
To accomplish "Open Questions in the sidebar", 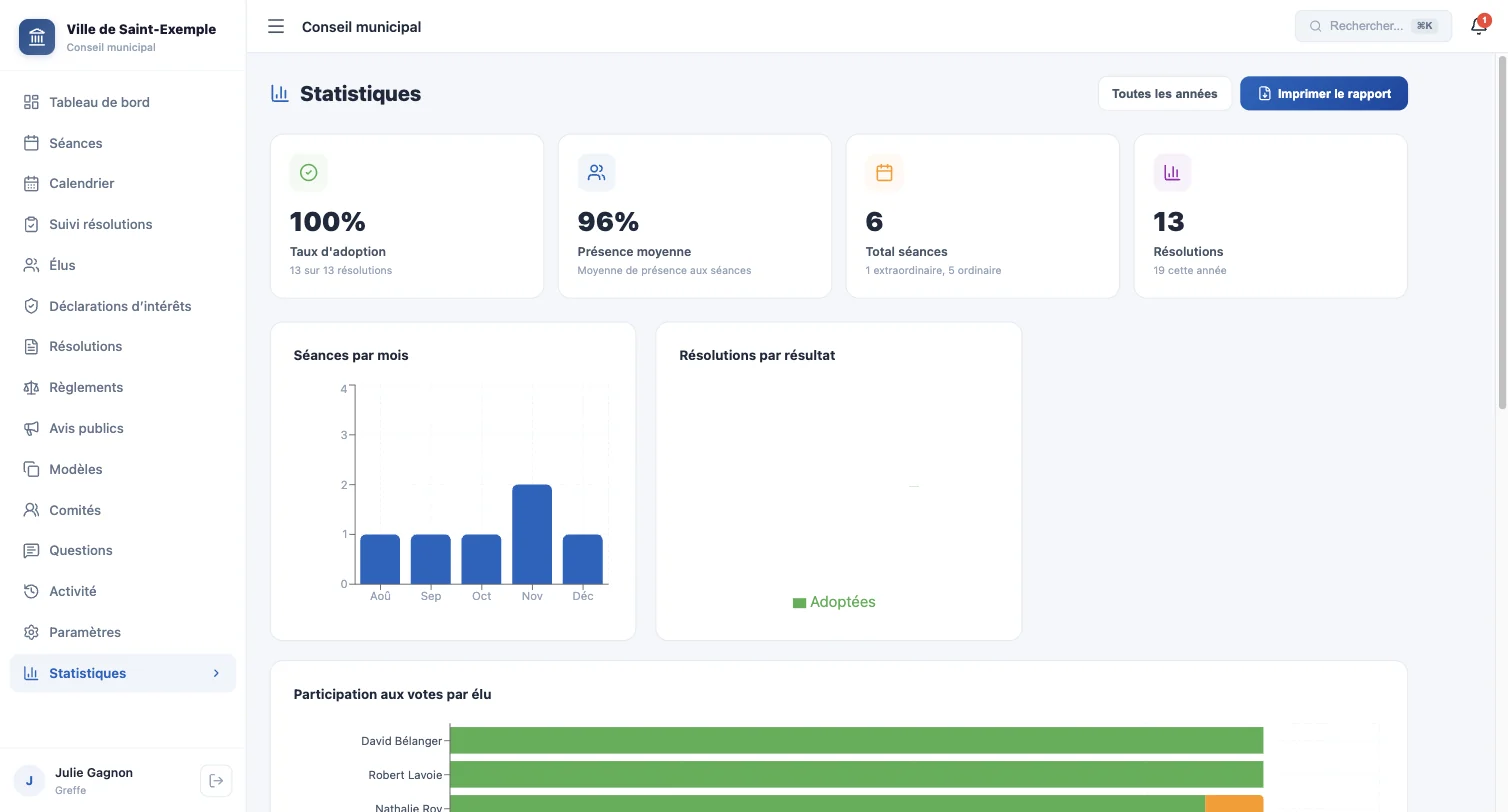I will 123,551.
